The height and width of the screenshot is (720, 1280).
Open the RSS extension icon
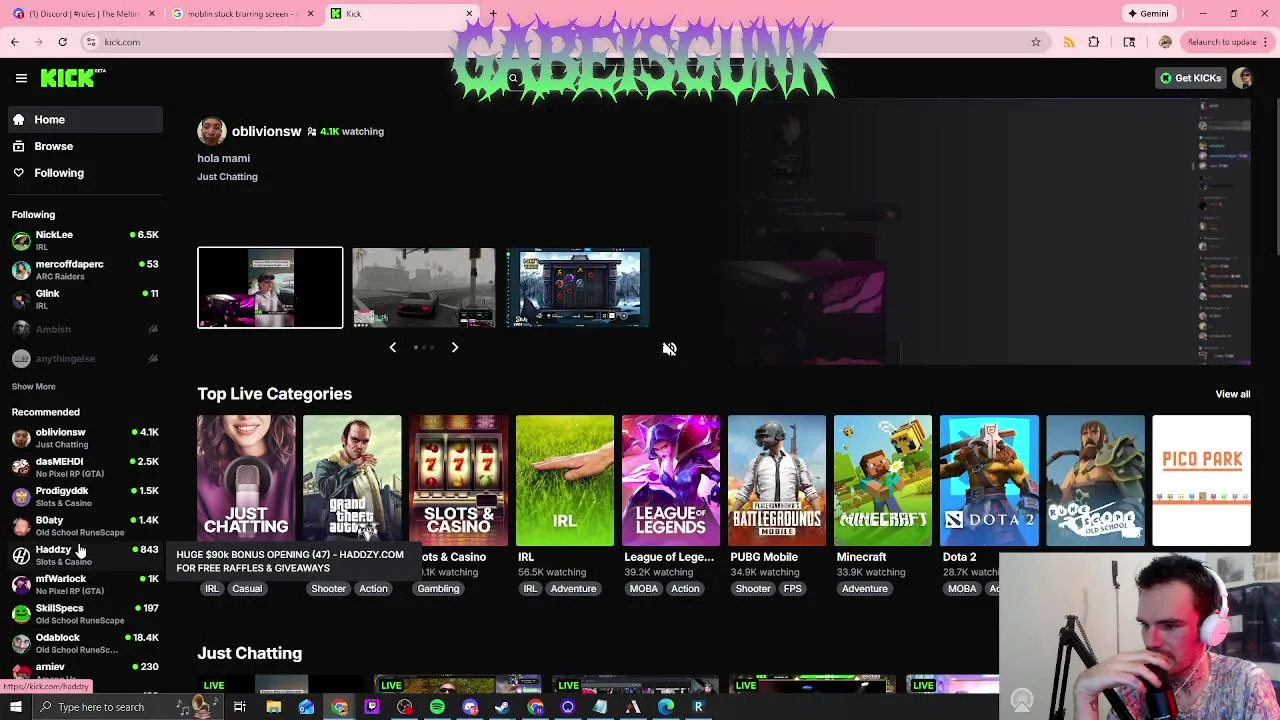click(x=1069, y=42)
